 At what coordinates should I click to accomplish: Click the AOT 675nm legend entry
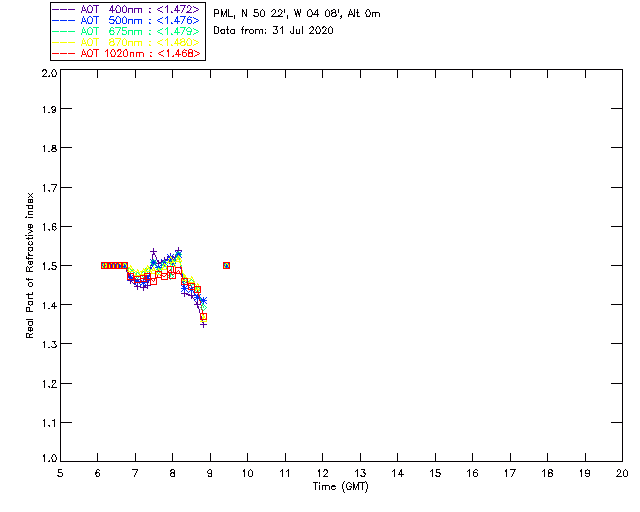(x=126, y=31)
